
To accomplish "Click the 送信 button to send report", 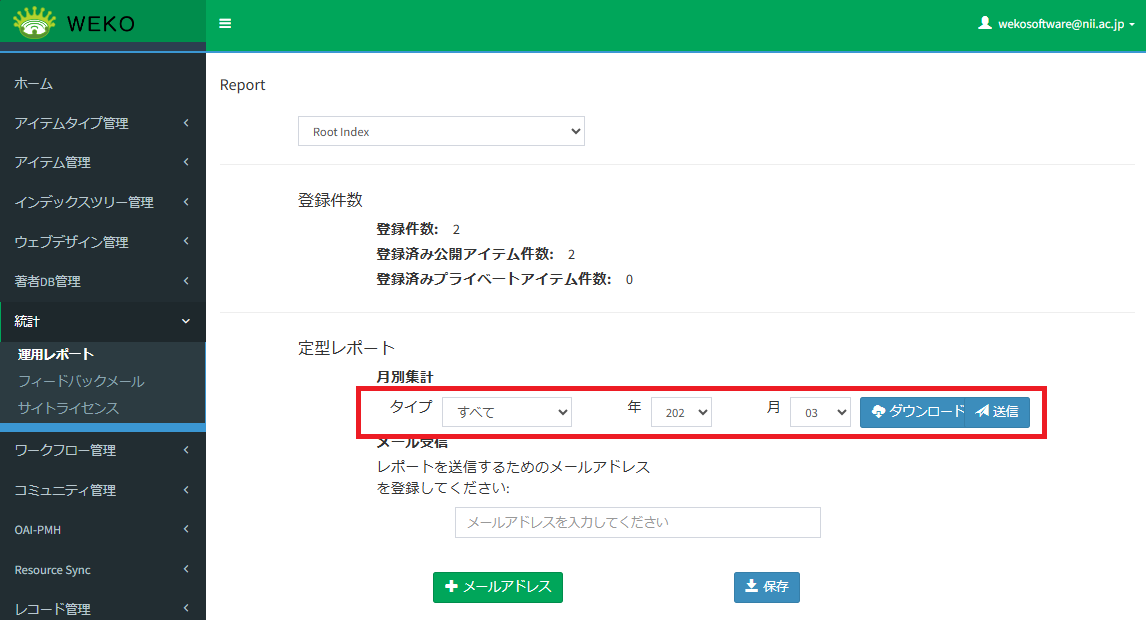I will point(1000,411).
